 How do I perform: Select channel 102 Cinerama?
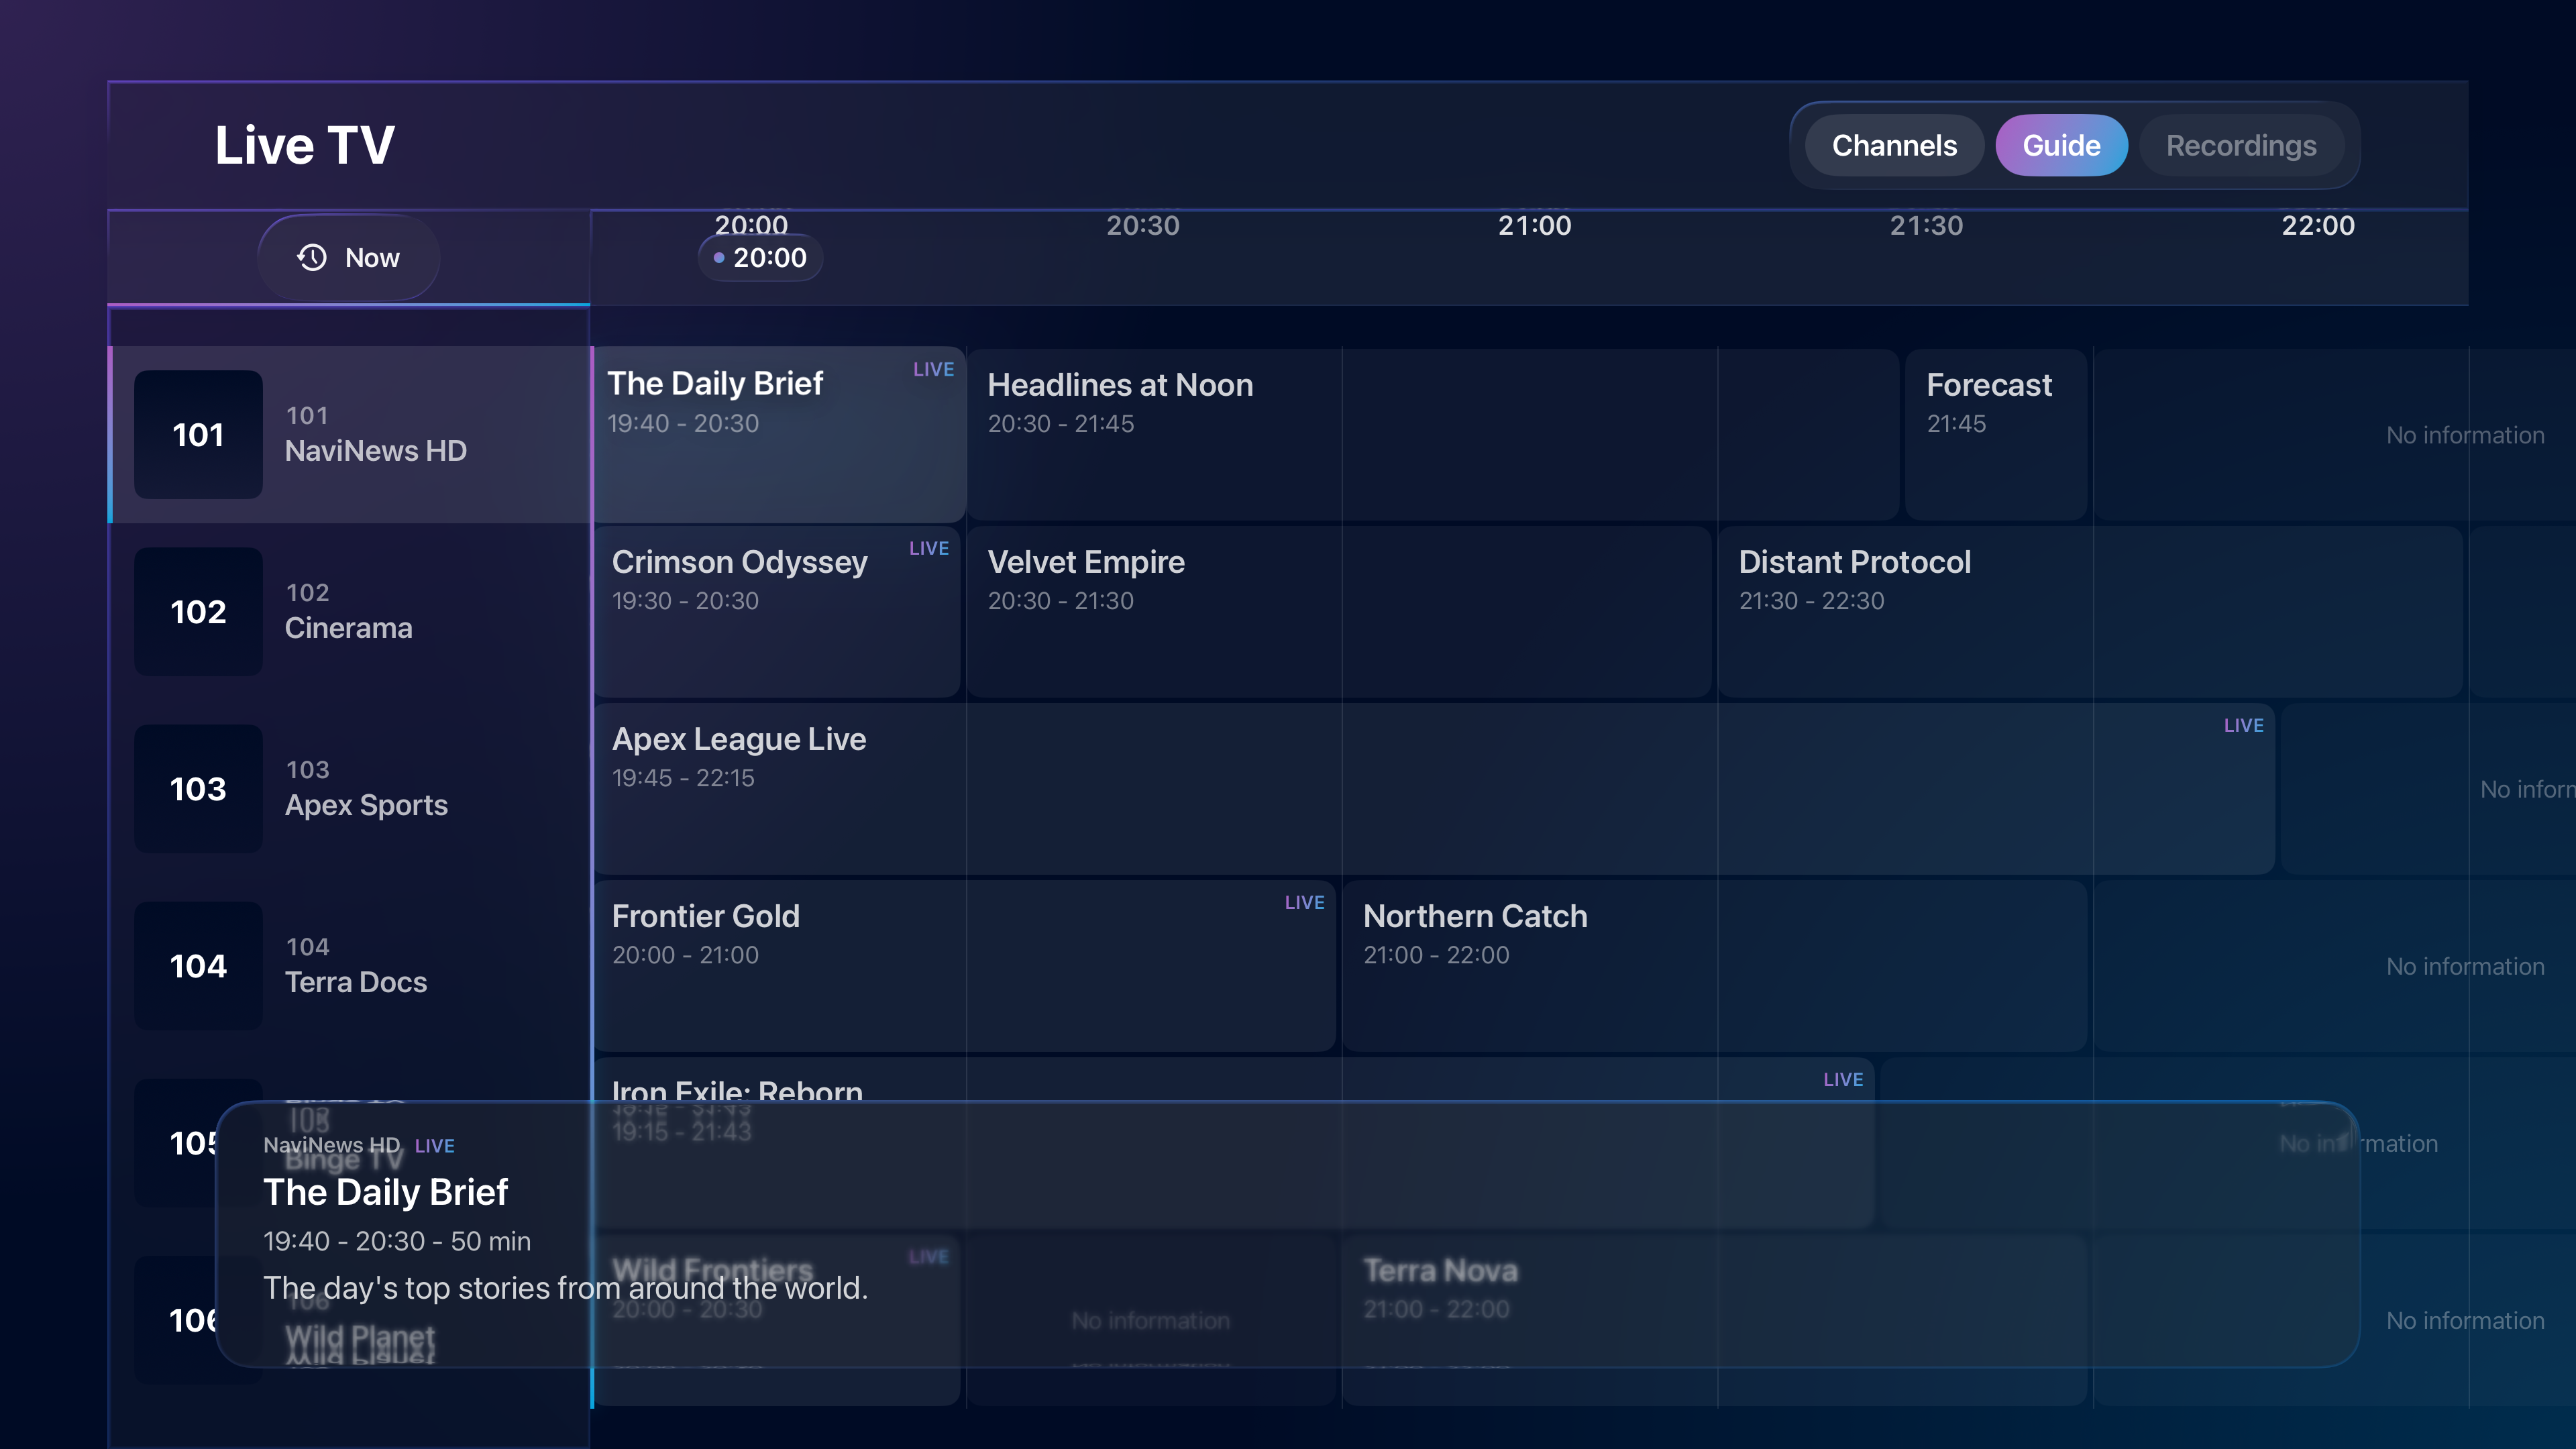click(349, 612)
